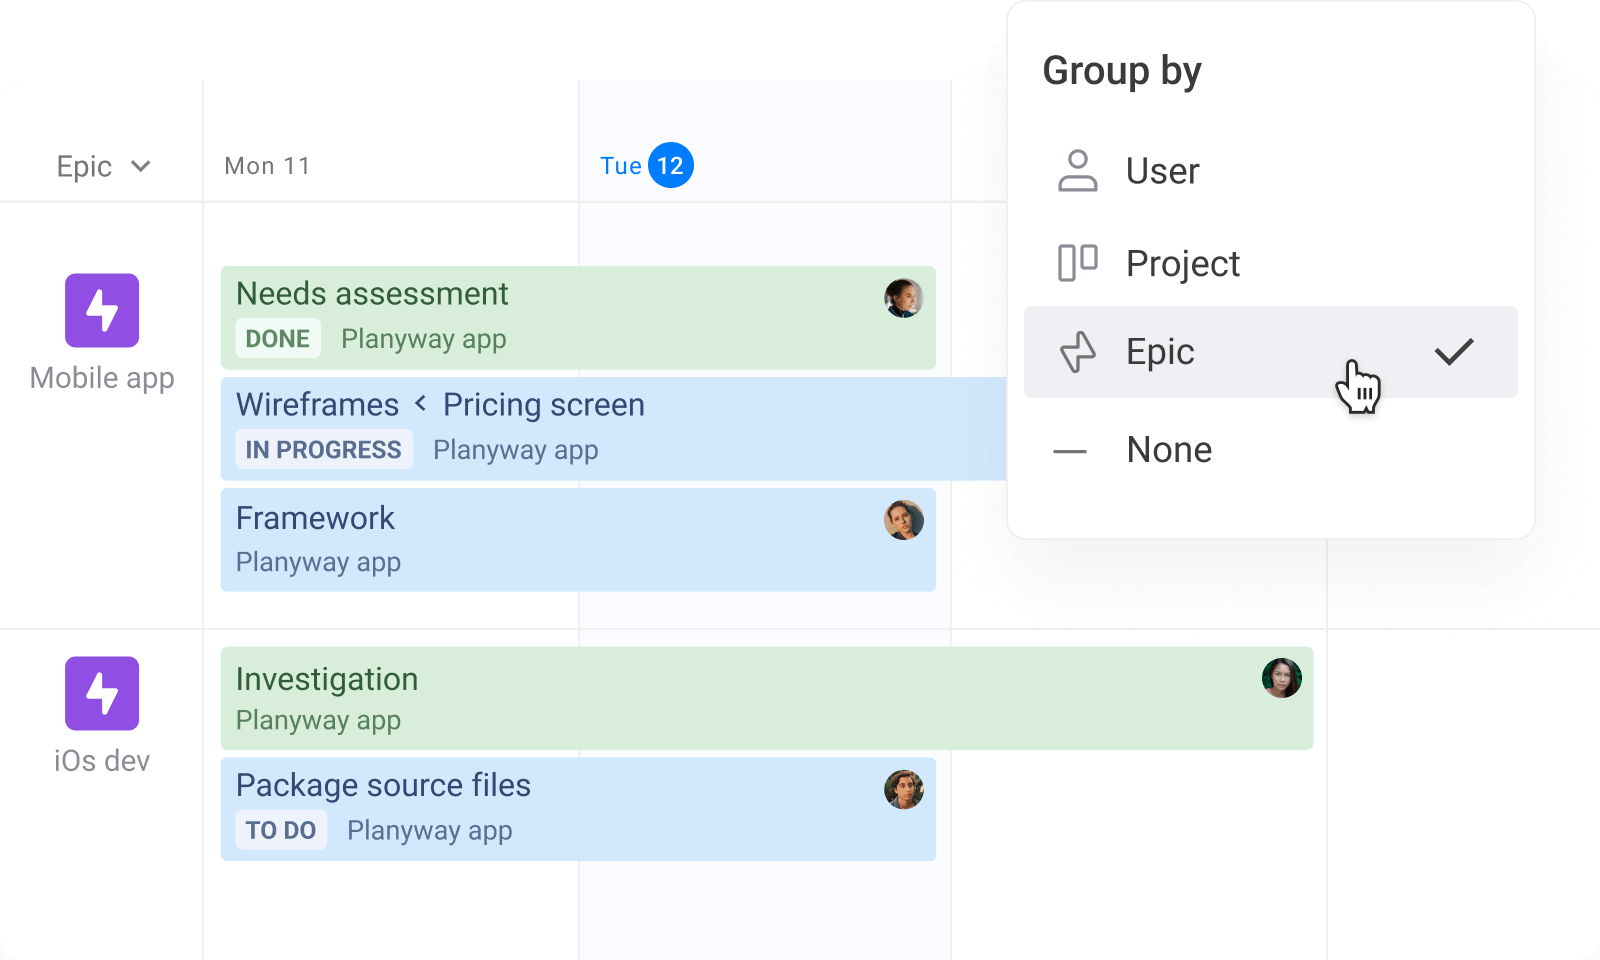Click the avatar on the Package source files card
The width and height of the screenshot is (1600, 960).
tap(903, 789)
